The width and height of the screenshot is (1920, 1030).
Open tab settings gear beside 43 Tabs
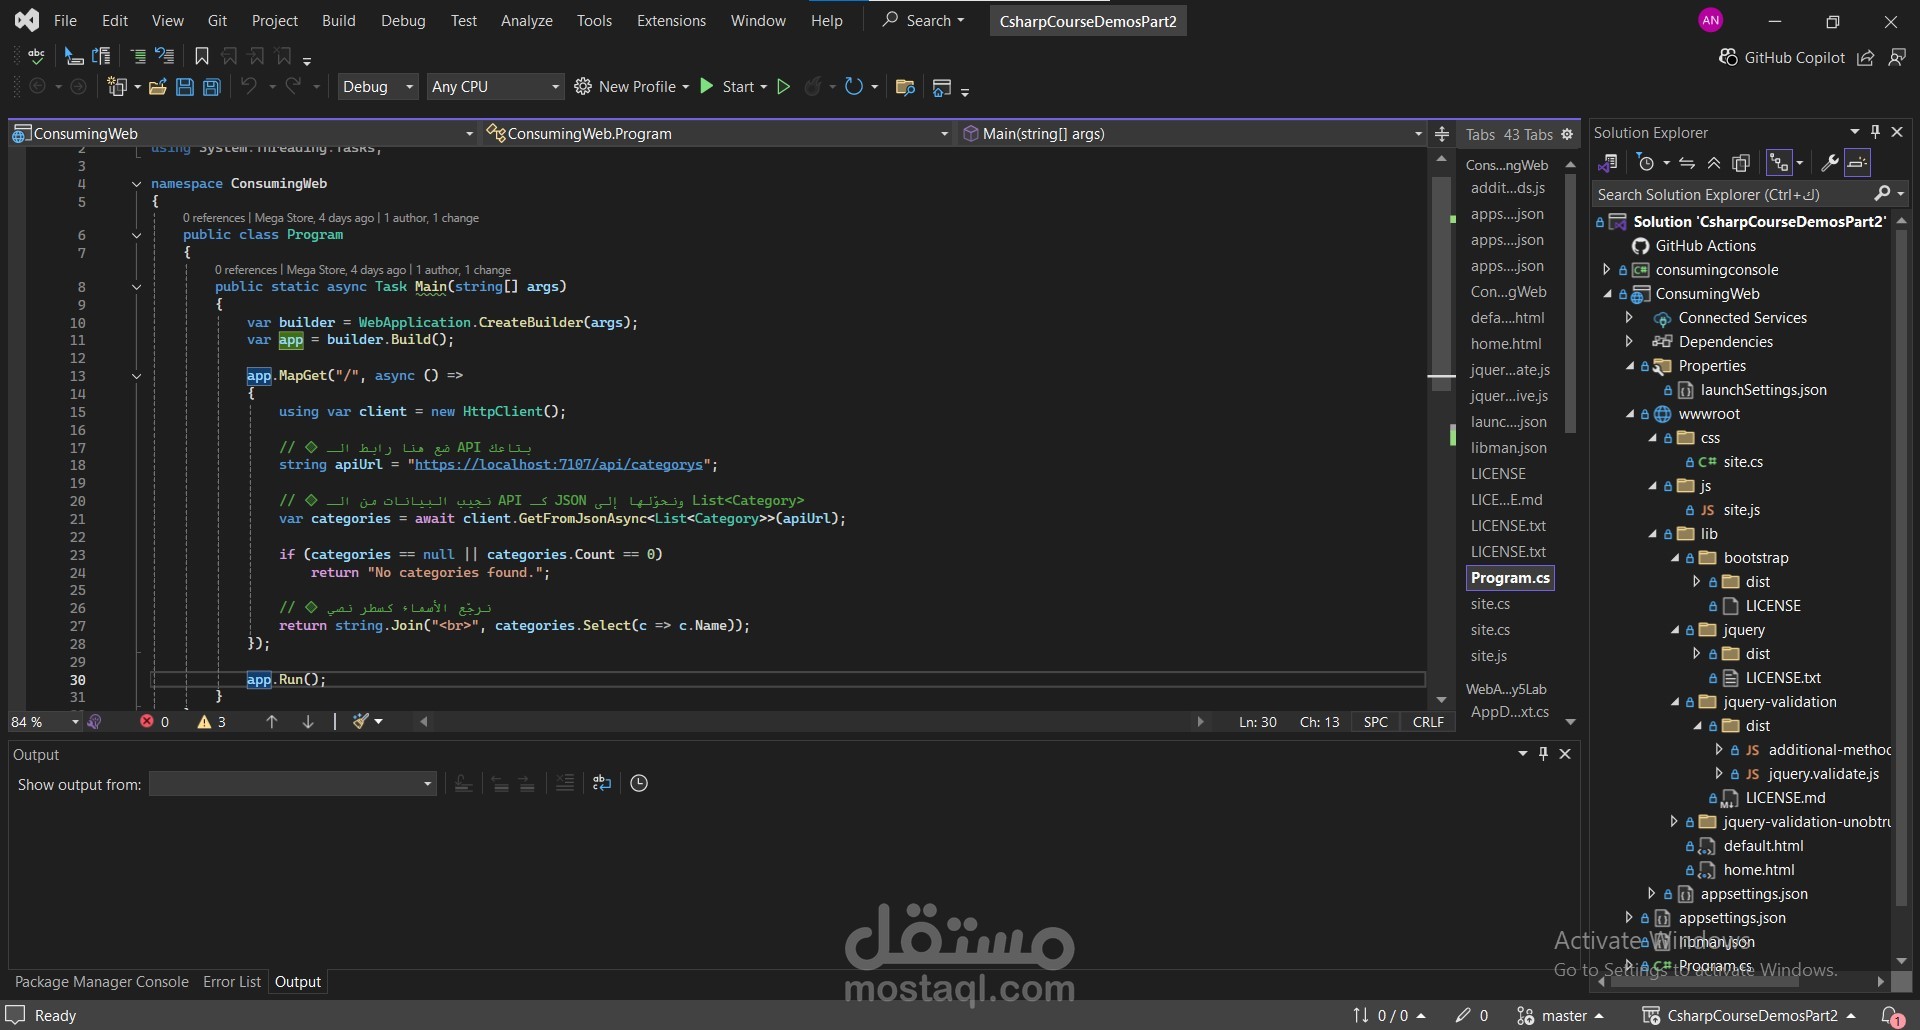pos(1567,134)
